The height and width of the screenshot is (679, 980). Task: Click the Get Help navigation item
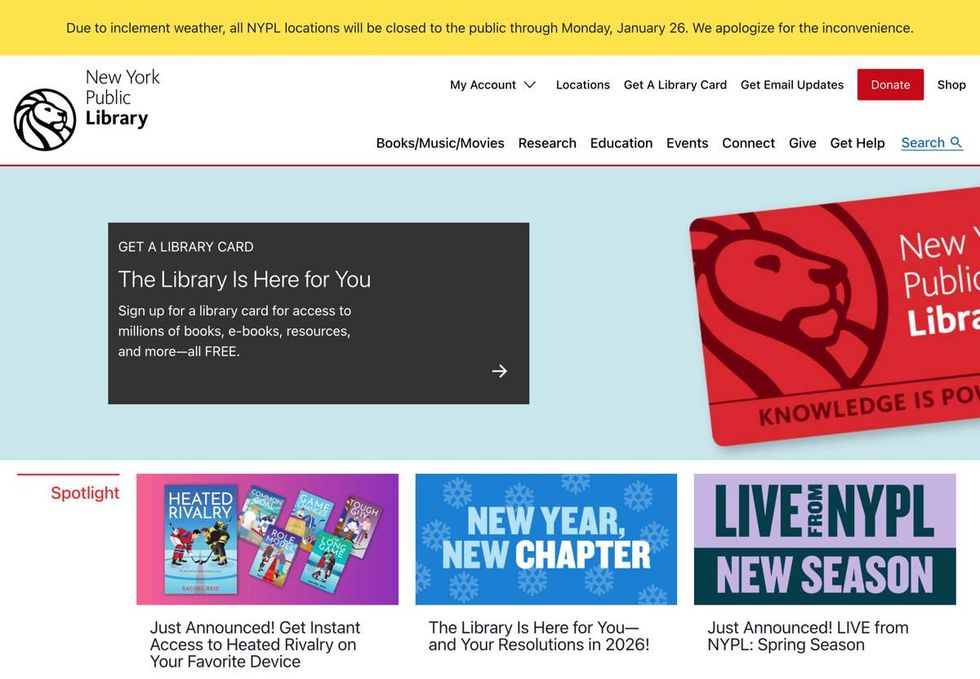coord(857,143)
